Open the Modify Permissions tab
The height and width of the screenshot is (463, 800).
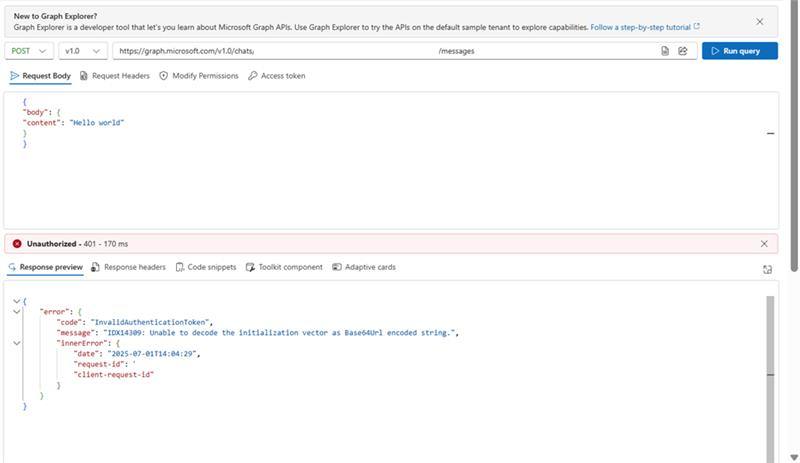point(199,76)
